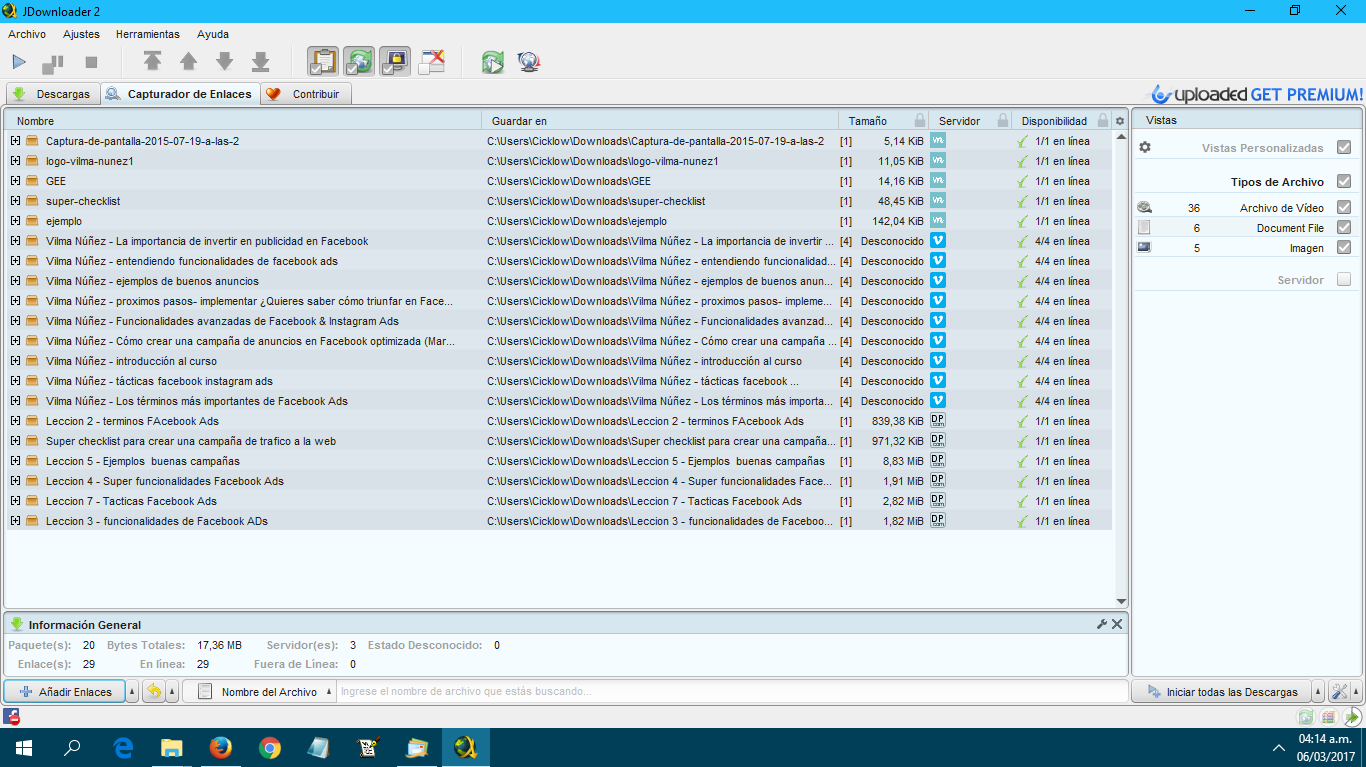Viewport: 1366px width, 767px height.
Task: Expand Vilma Núñez - ejemplos de buenos anuncios
Action: [x=15, y=281]
